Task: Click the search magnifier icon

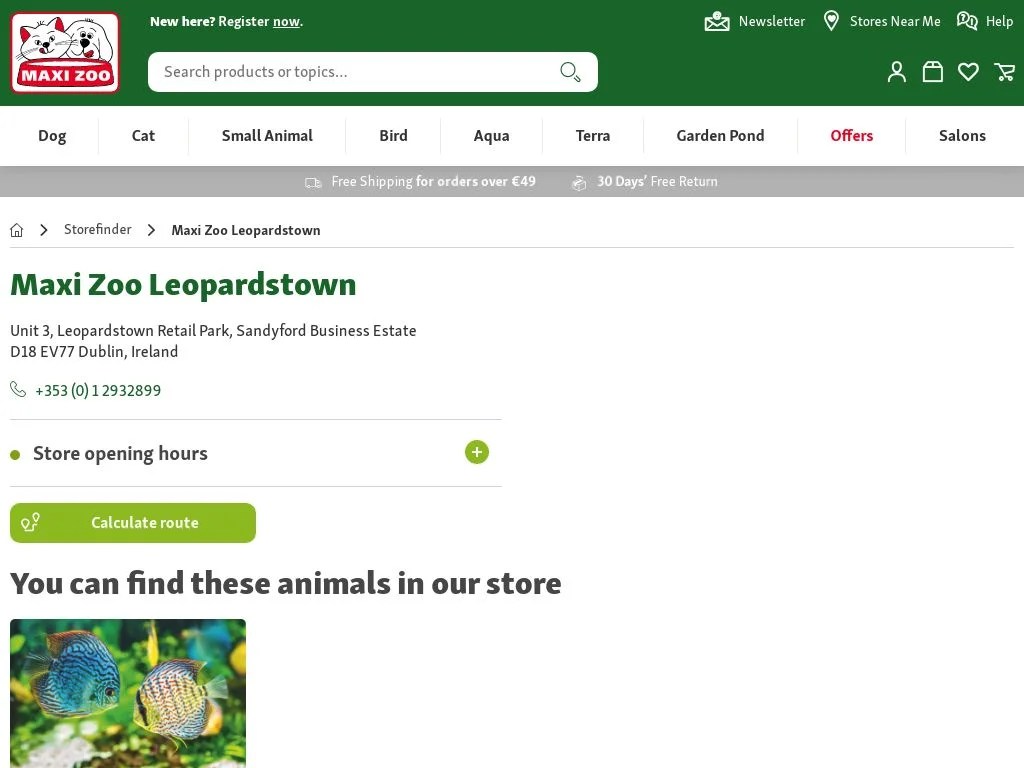Action: (x=570, y=72)
